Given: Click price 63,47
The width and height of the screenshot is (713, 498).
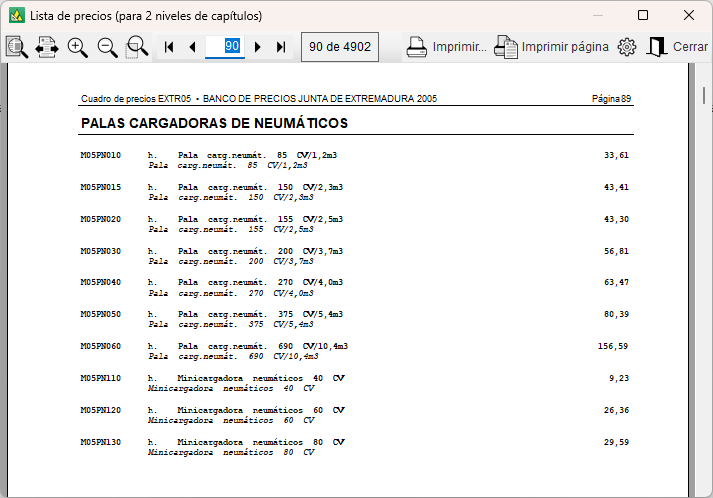Looking at the screenshot, I should 616,282.
